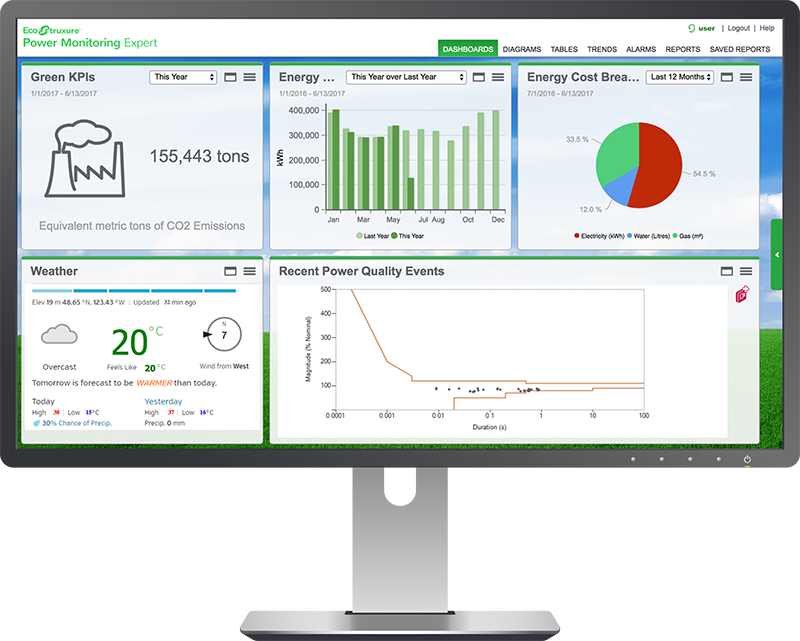Open the Alarms tab
This screenshot has width=800, height=641.
tap(641, 49)
